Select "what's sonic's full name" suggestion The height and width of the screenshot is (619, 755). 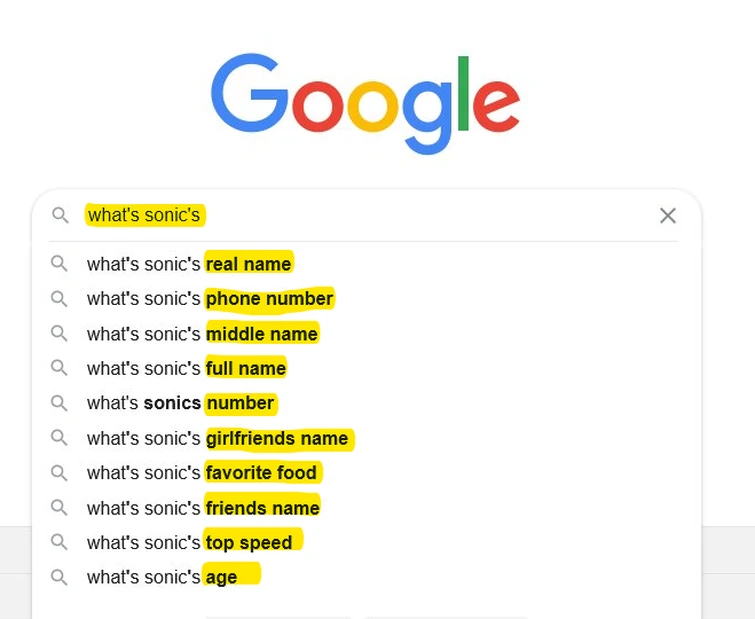tap(186, 369)
